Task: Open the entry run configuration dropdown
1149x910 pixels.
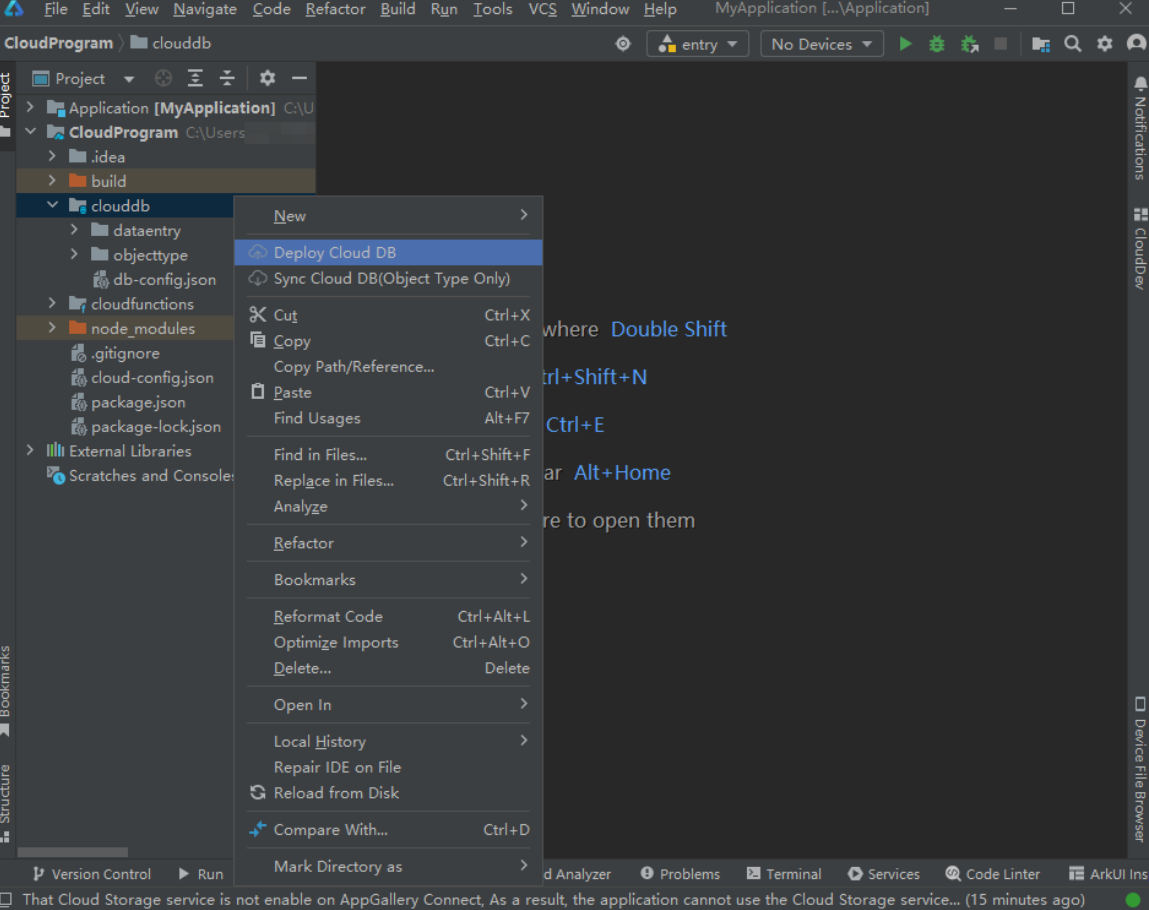Action: (x=698, y=44)
